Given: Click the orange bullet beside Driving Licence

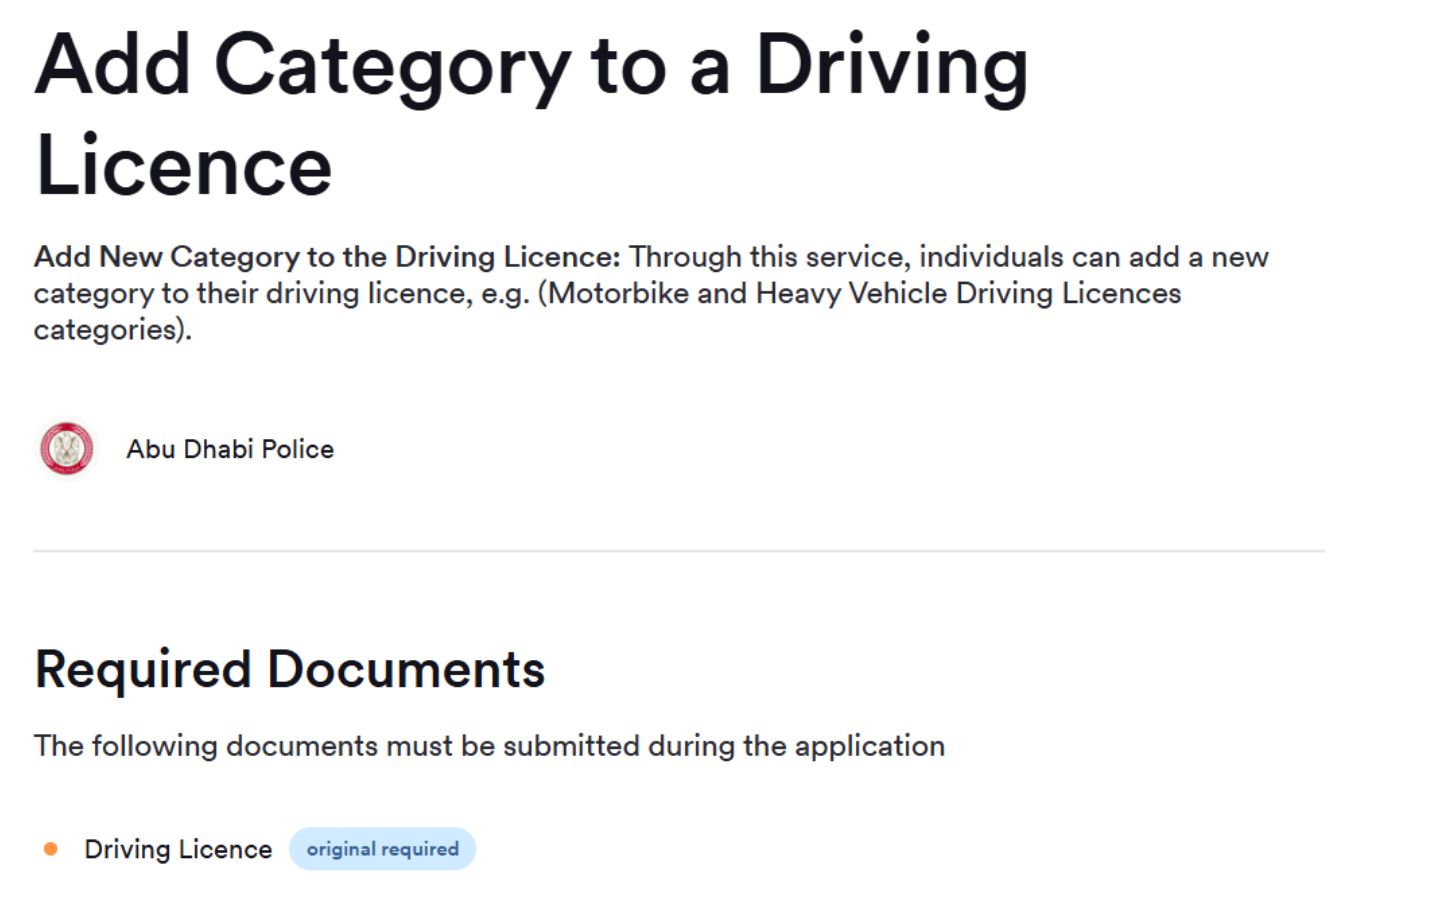Looking at the screenshot, I should [x=50, y=847].
